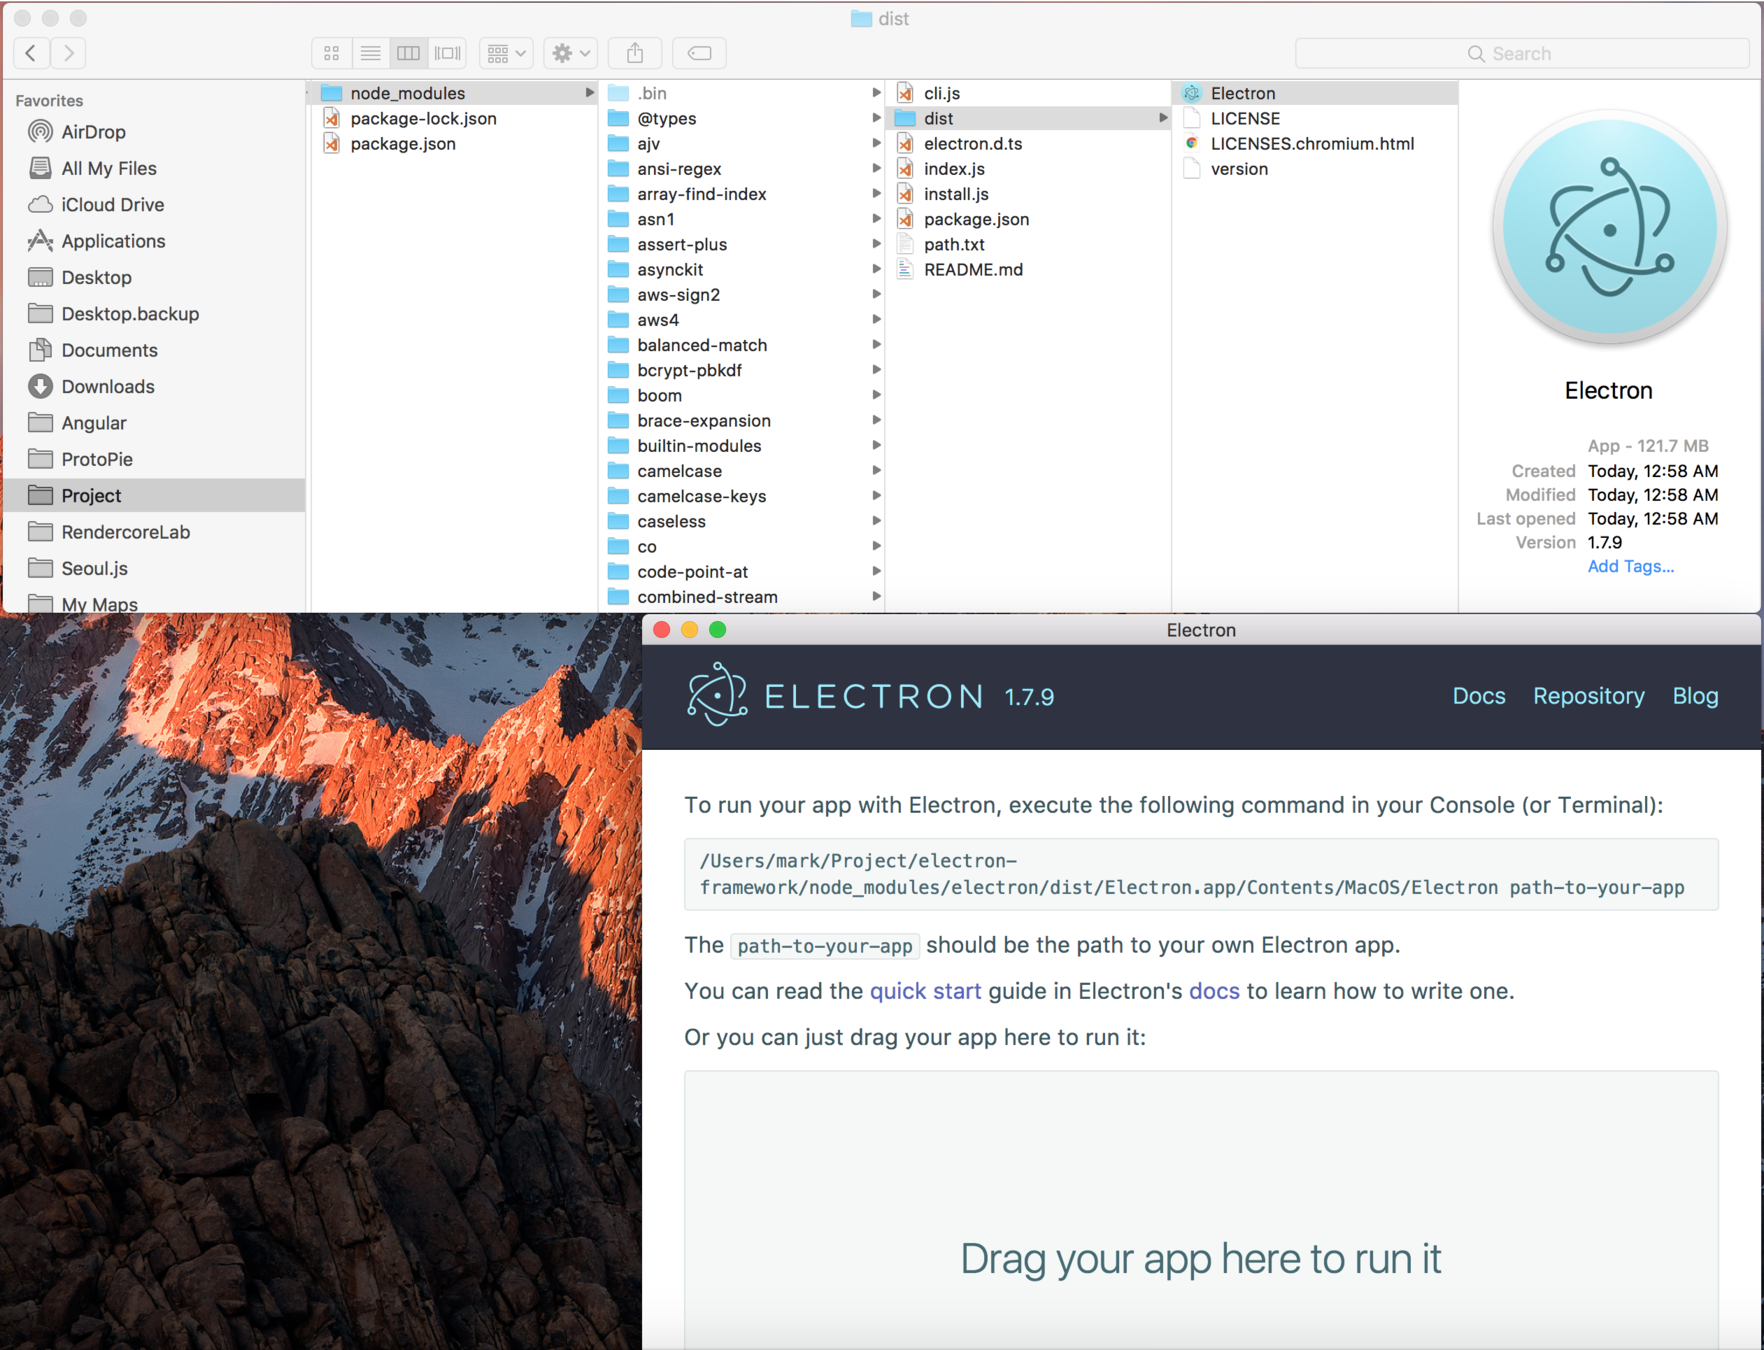Select the brace-expansion folder

click(742, 421)
